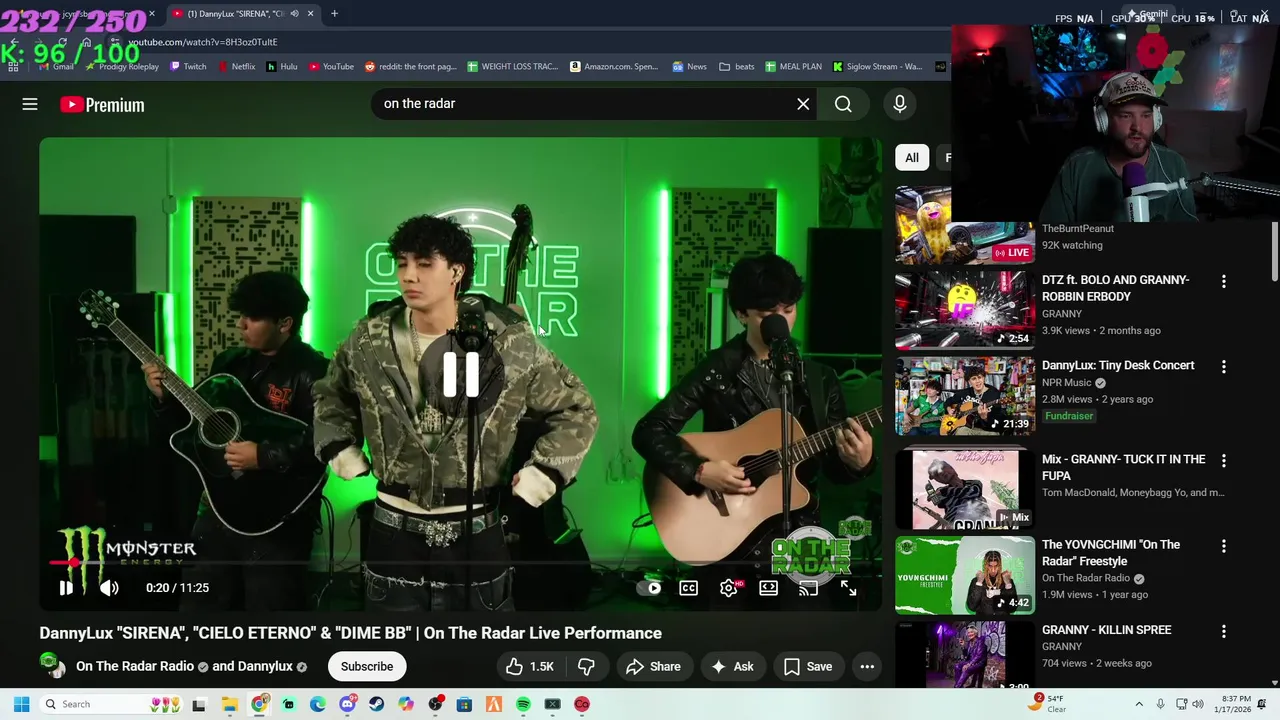
Task: Open more actions menu below video
Action: [867, 667]
